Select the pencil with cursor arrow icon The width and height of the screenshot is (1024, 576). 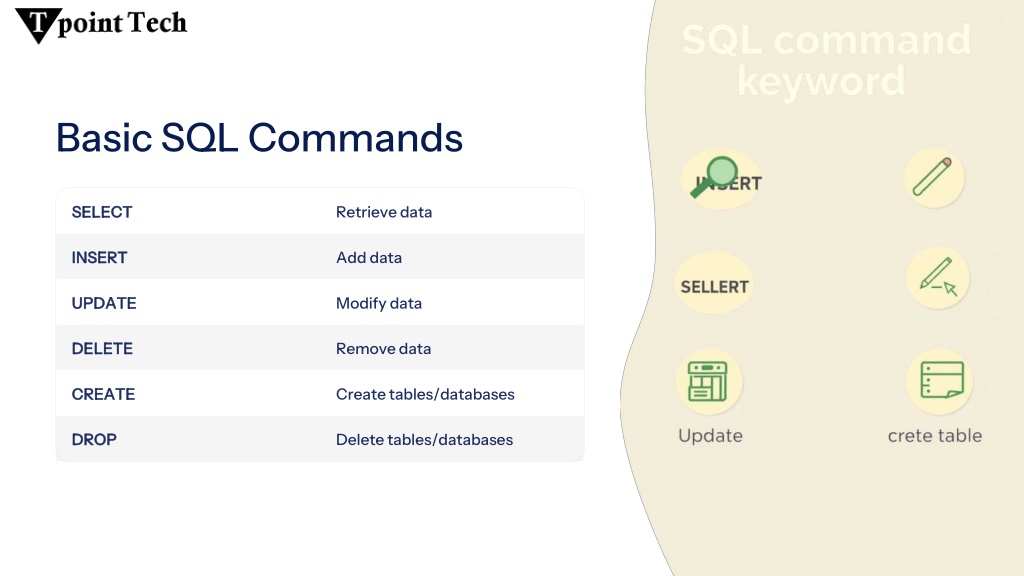coord(938,278)
